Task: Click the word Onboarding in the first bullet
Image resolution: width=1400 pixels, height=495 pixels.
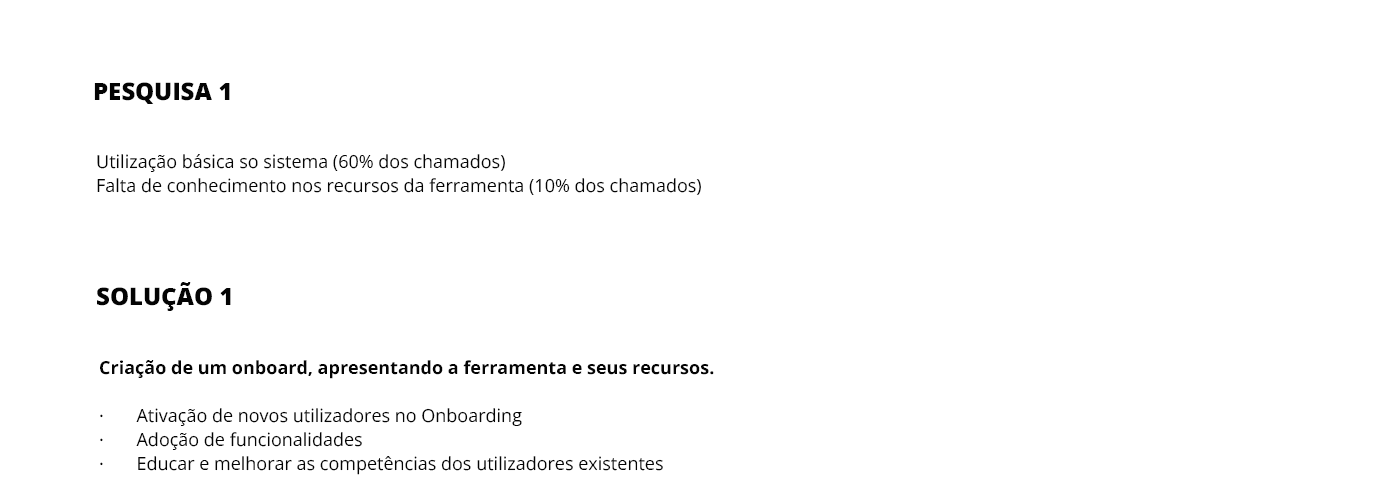Action: coord(471,416)
